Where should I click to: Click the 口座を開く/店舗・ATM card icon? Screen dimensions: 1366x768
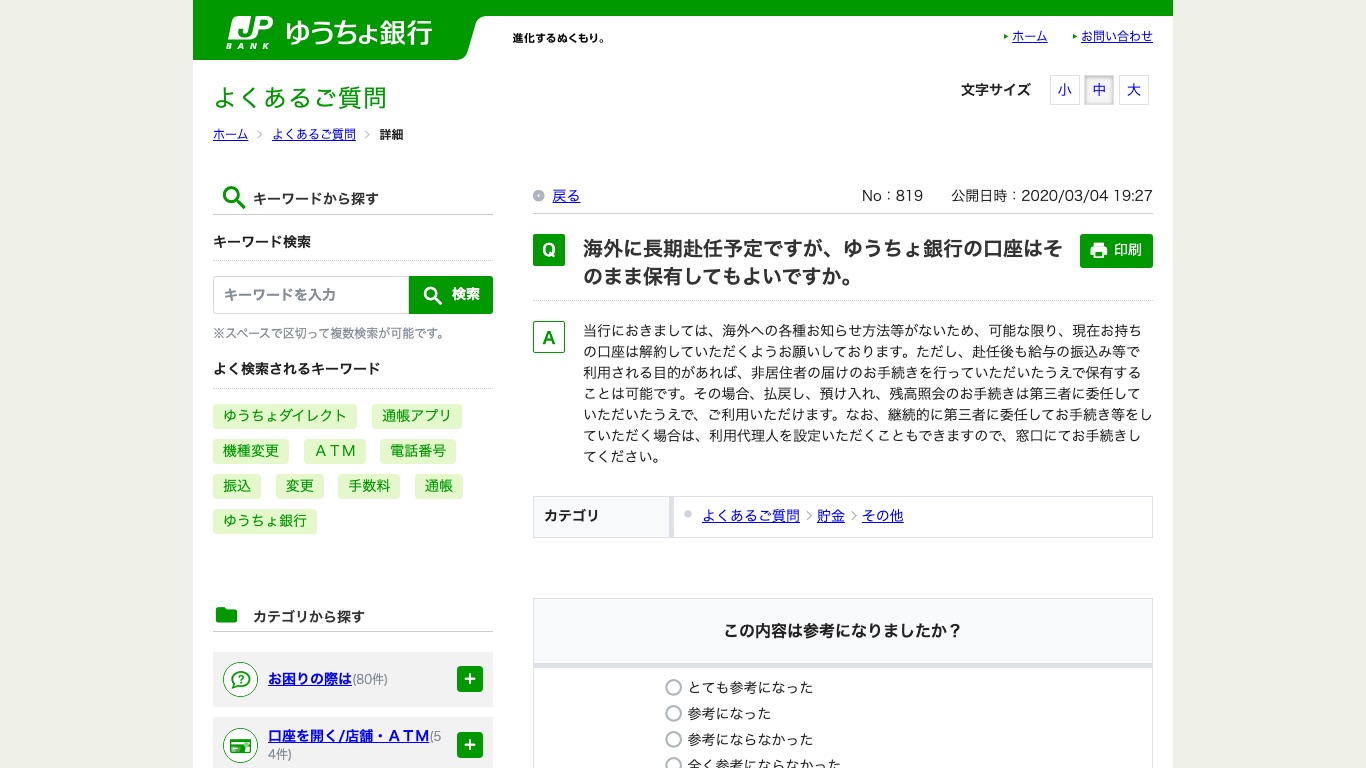coord(240,746)
